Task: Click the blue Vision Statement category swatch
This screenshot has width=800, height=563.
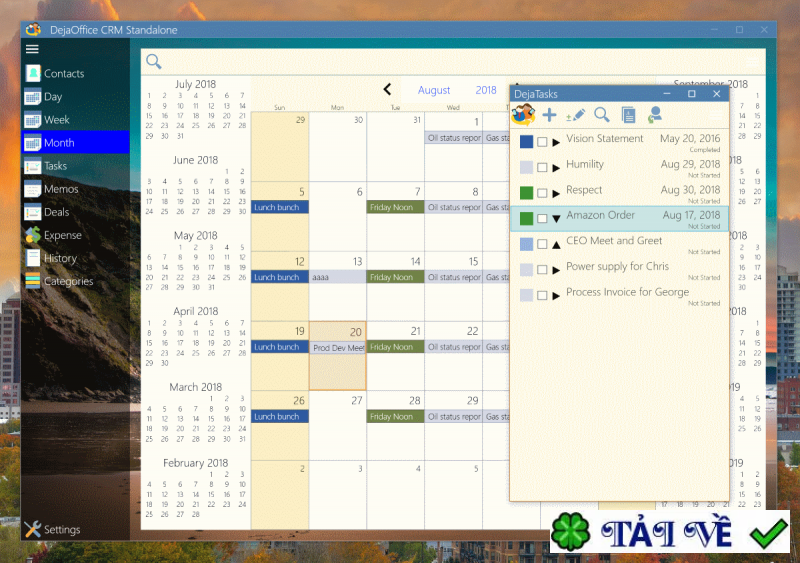Action: click(526, 142)
